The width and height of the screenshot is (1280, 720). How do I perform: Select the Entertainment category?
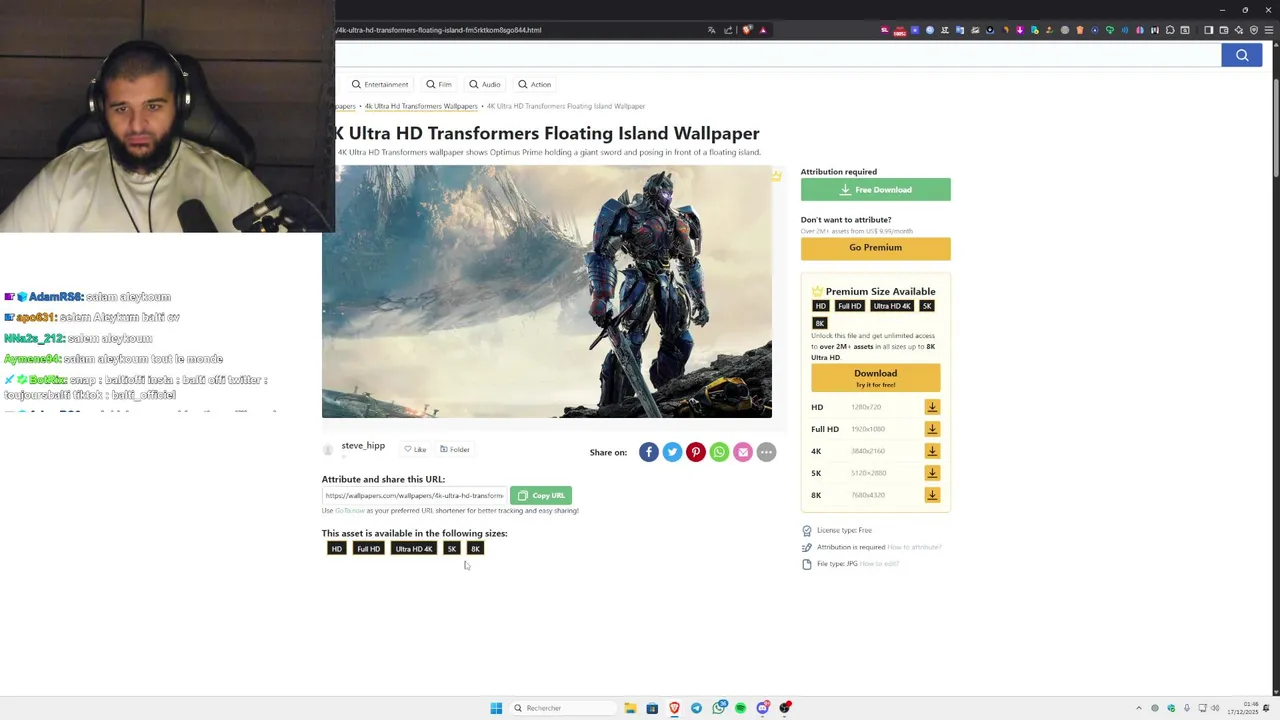click(x=380, y=84)
